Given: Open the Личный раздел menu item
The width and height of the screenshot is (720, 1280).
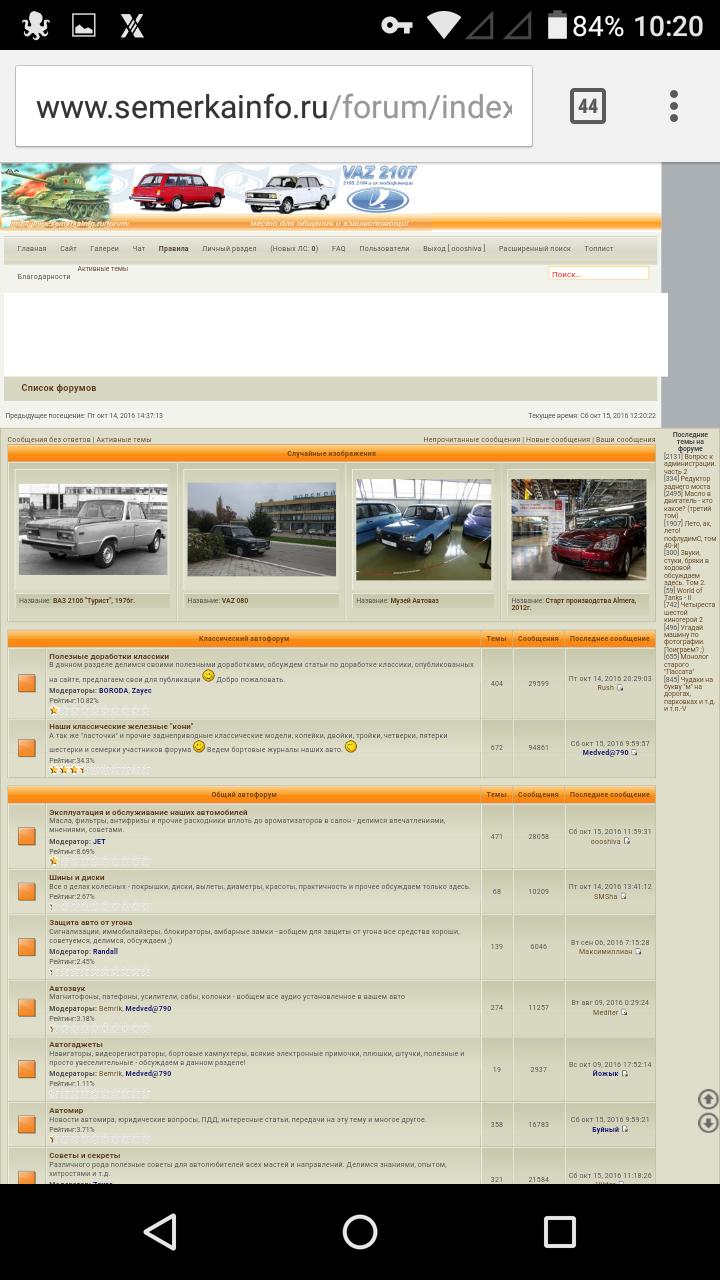Looking at the screenshot, I should pyautogui.click(x=229, y=248).
